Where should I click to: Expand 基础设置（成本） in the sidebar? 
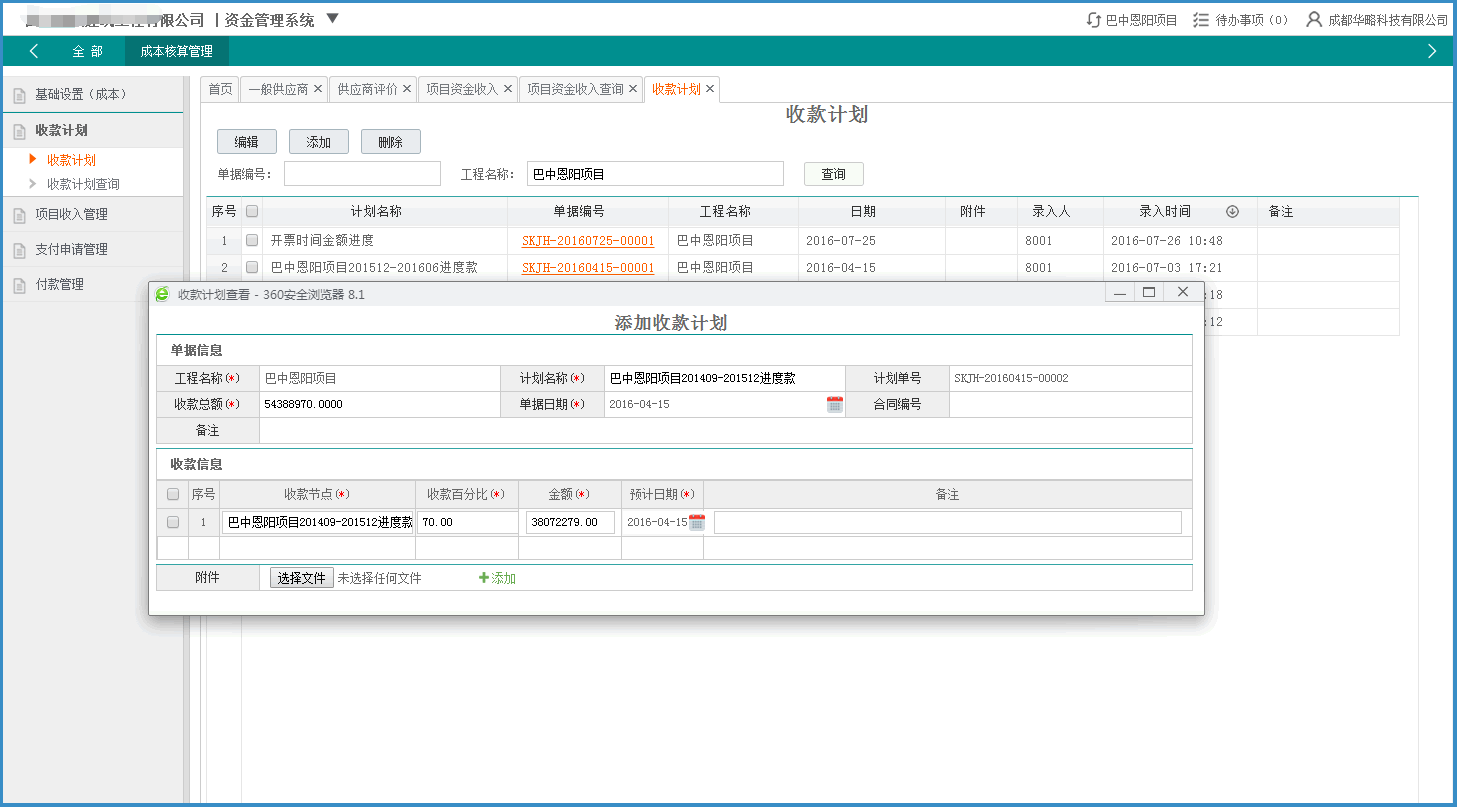94,94
